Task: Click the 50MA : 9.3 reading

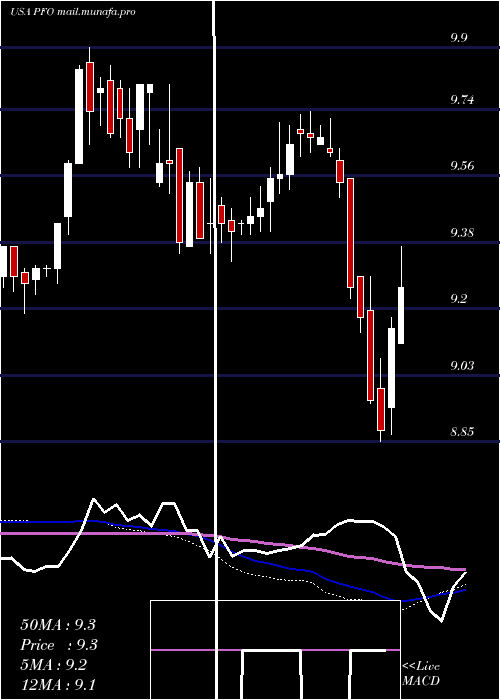Action: [58, 625]
